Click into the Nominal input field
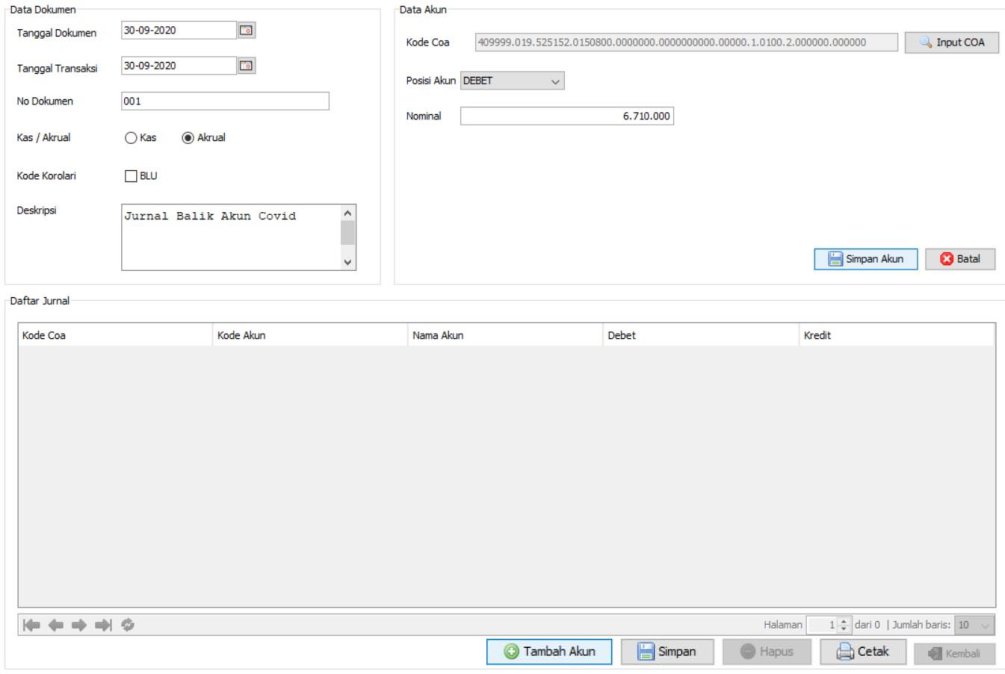The height and width of the screenshot is (674, 1005). pyautogui.click(x=567, y=117)
